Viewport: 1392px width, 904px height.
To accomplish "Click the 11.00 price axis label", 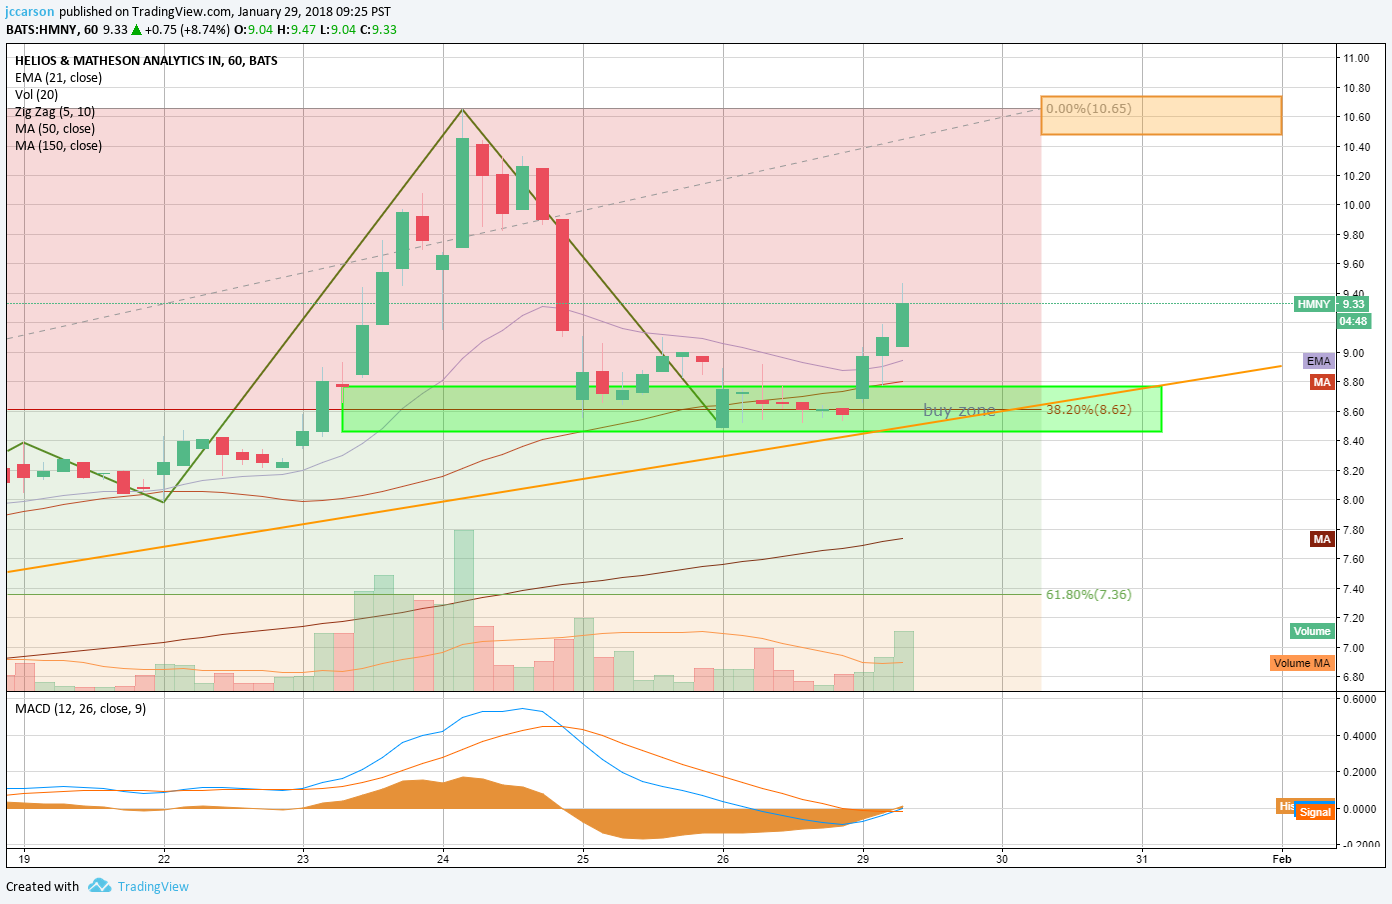I will point(1357,59).
